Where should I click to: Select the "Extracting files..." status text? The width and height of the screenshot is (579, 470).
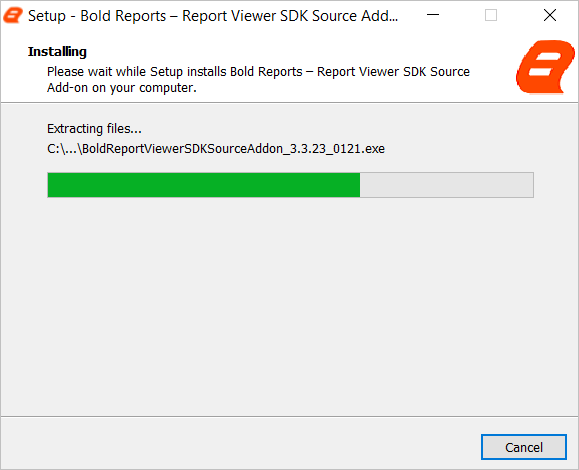point(94,128)
